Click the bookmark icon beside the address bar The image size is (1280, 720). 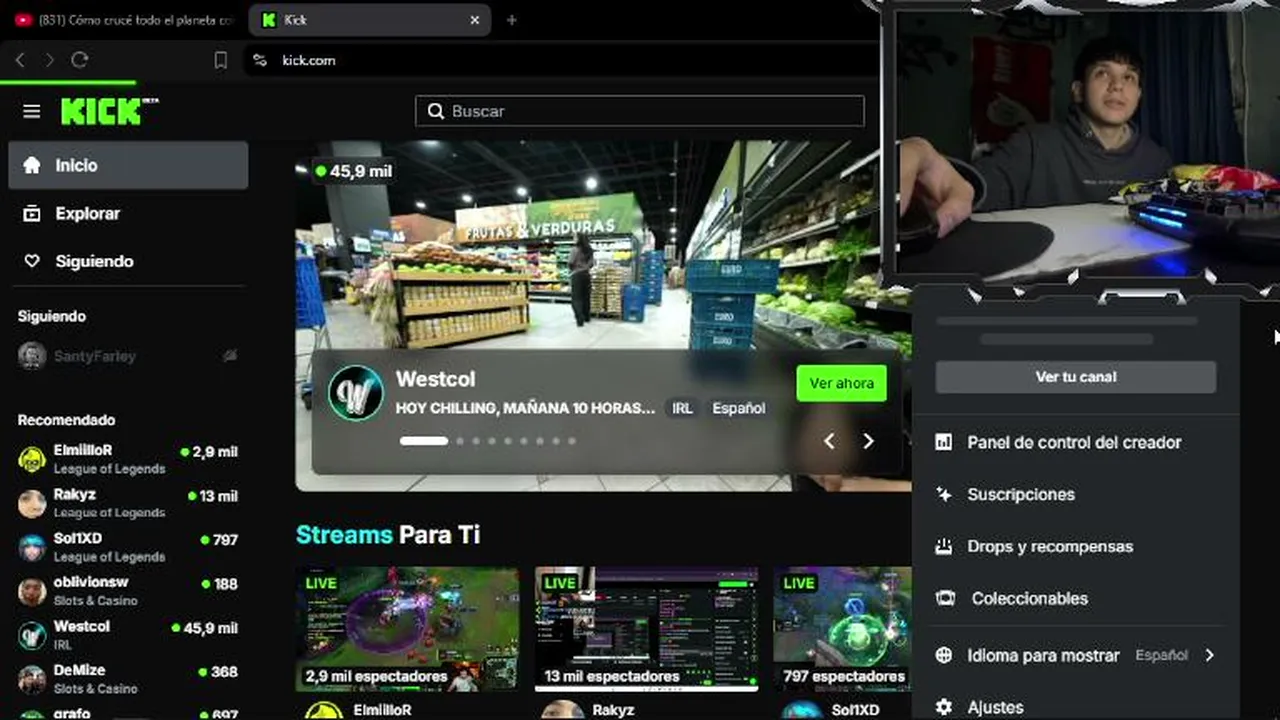221,60
